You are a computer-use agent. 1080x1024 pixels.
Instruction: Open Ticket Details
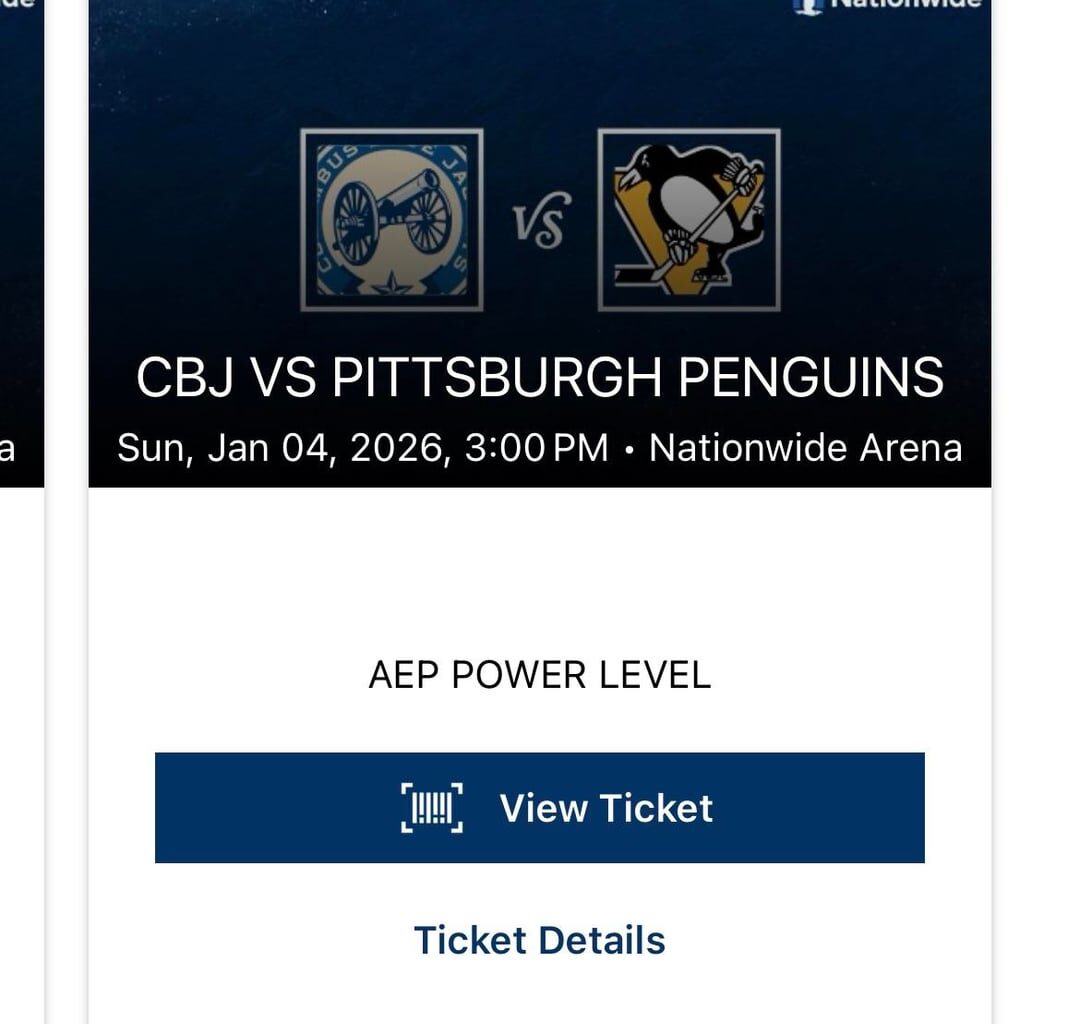click(x=540, y=940)
